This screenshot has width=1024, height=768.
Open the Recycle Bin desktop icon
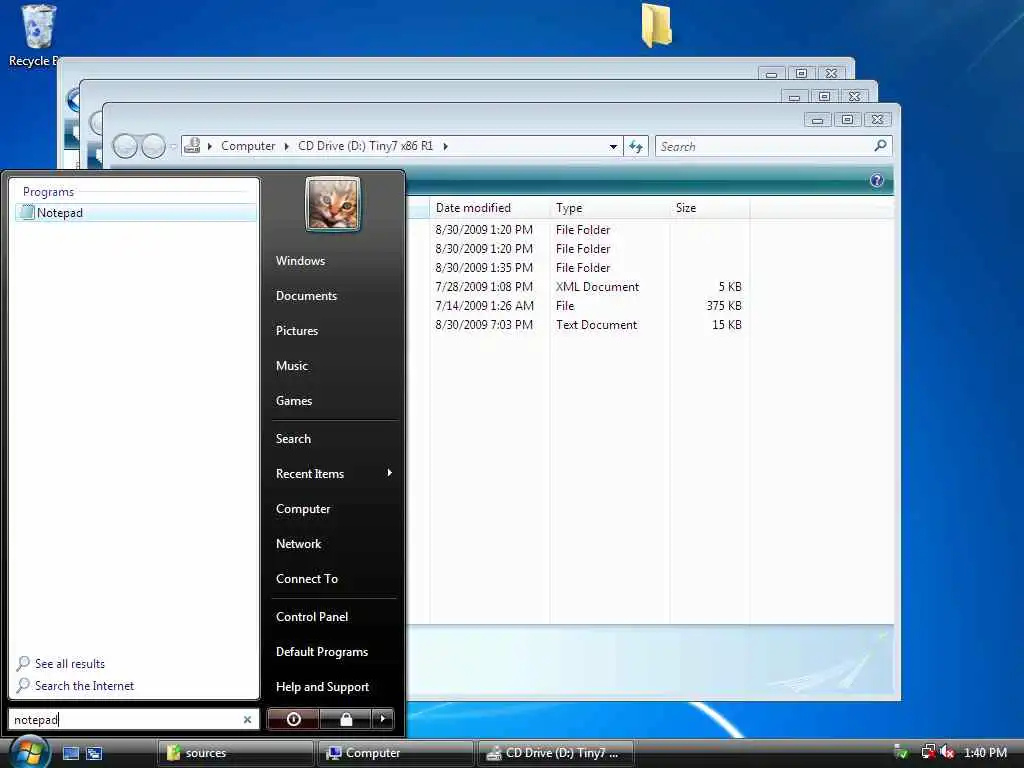point(36,36)
